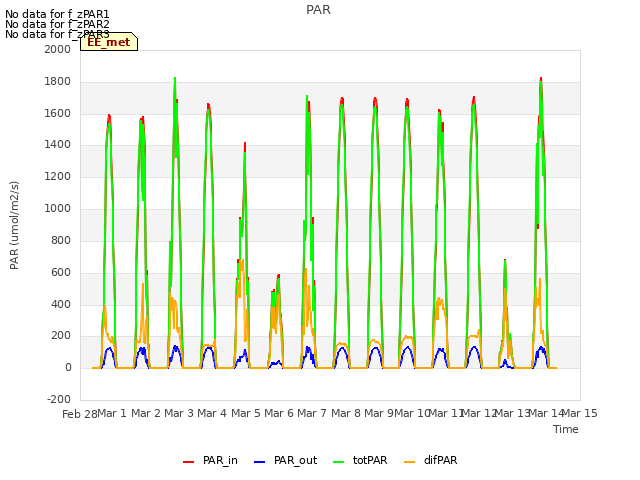Click the 2000 y-axis tick label
The width and height of the screenshot is (640, 480).
[x=58, y=49]
